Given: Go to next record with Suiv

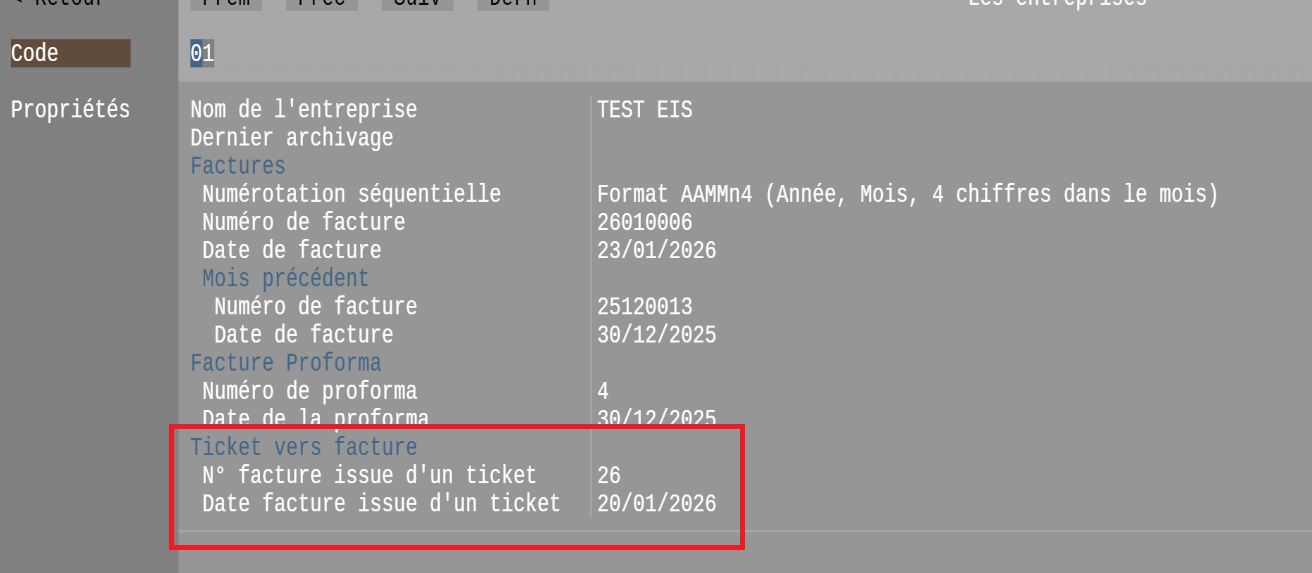Looking at the screenshot, I should pos(417,3).
